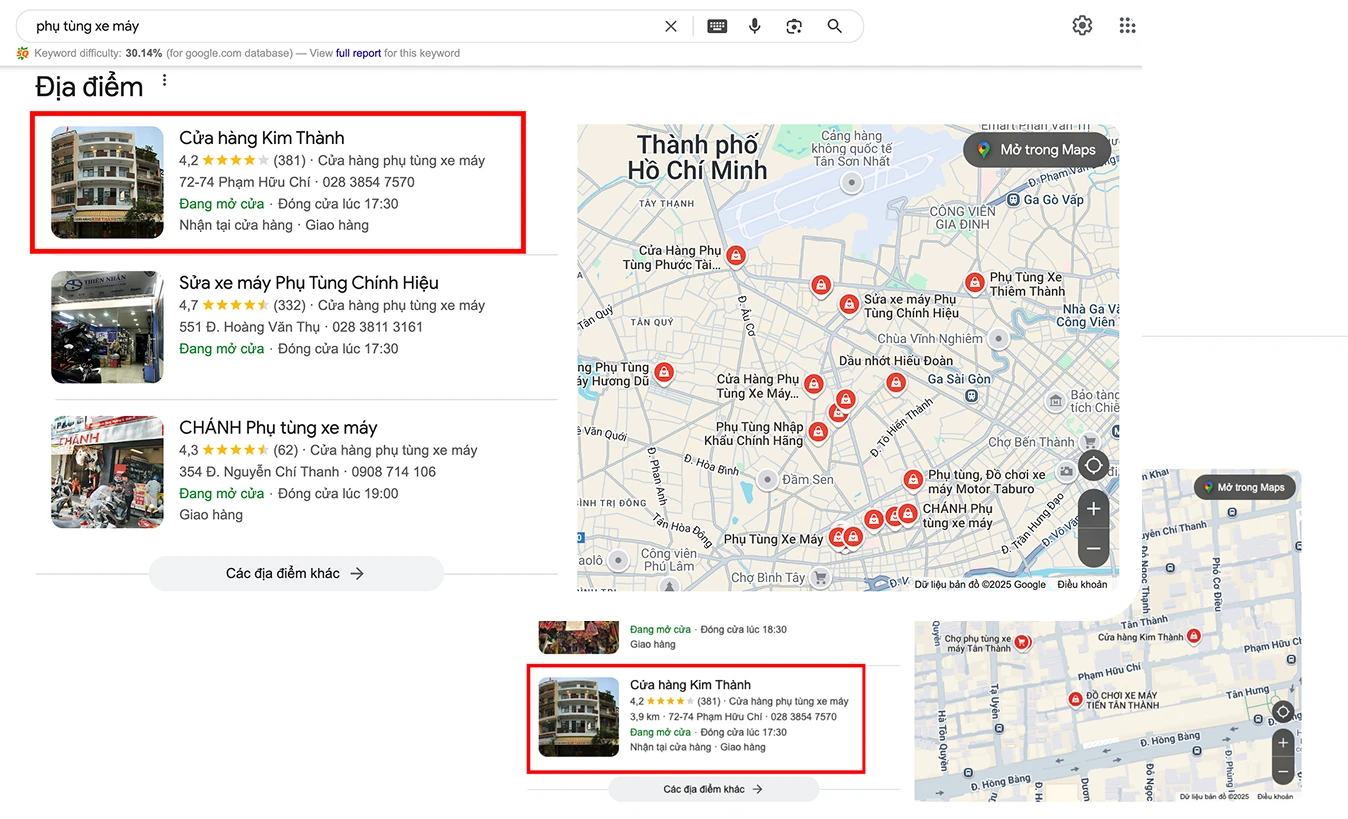Search by image with camera lens icon
Viewport: 1348px width, 819px height.
[x=794, y=27]
